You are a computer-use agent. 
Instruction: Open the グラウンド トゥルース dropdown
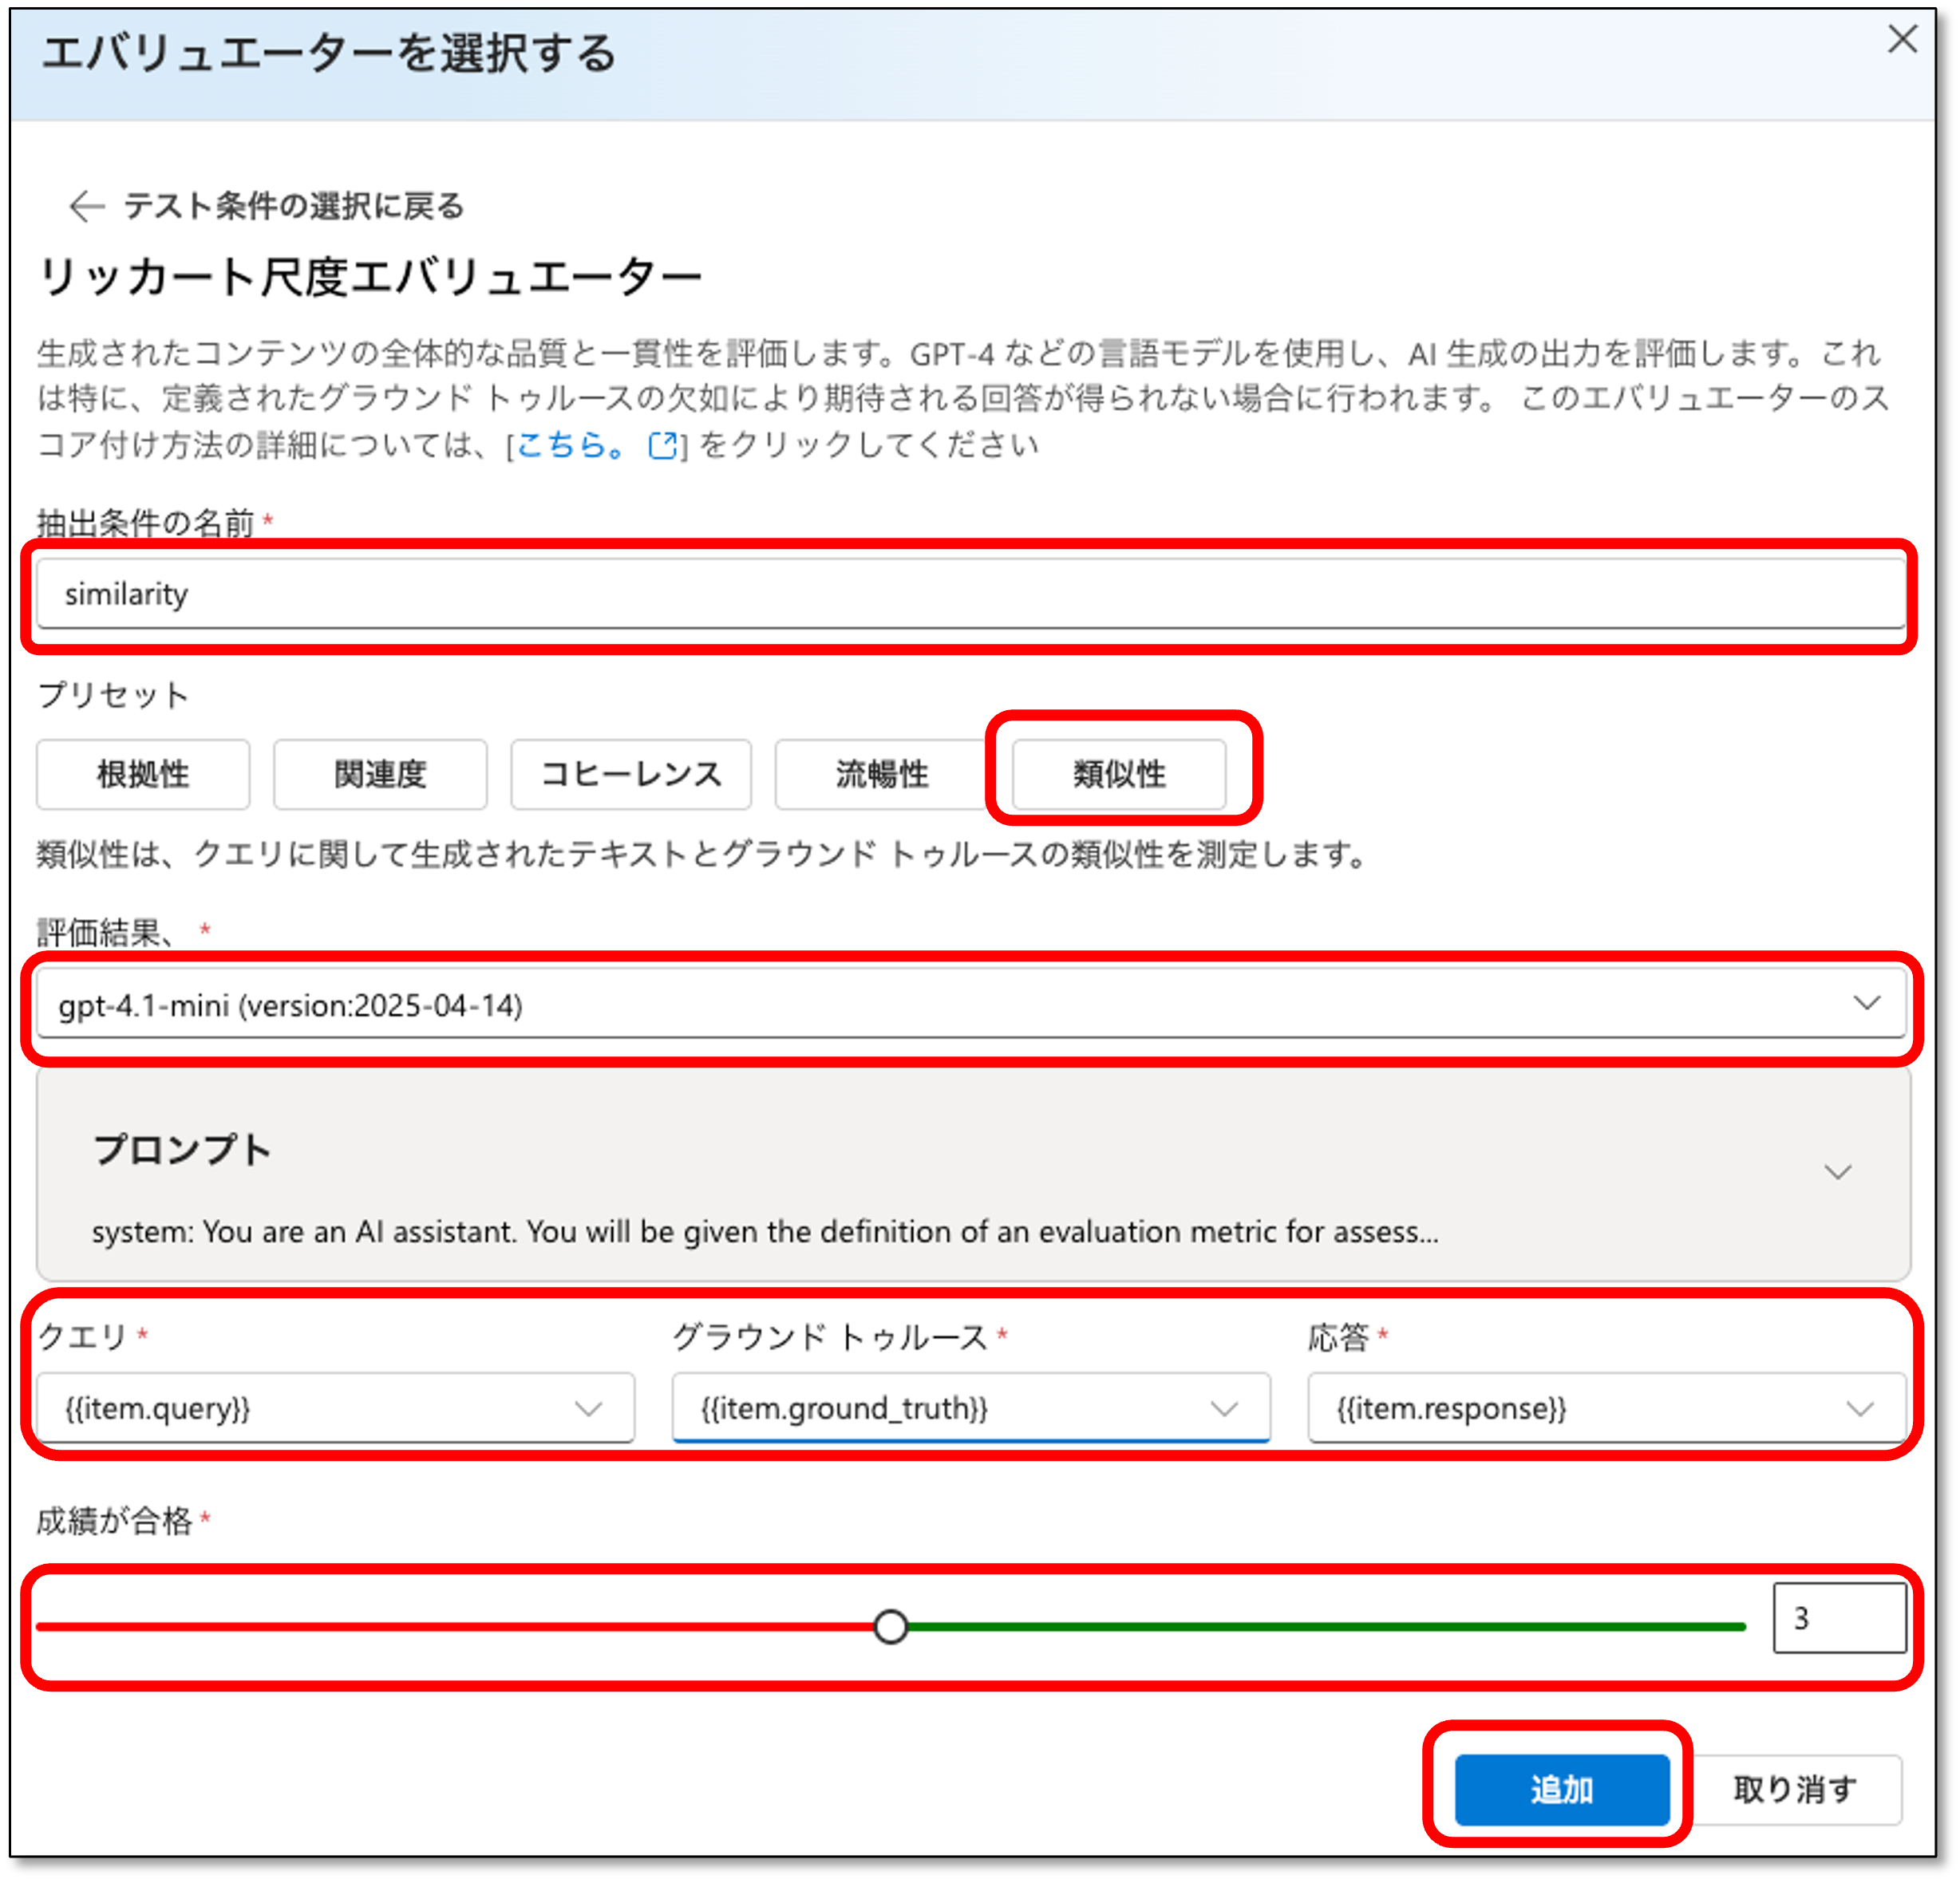(970, 1408)
